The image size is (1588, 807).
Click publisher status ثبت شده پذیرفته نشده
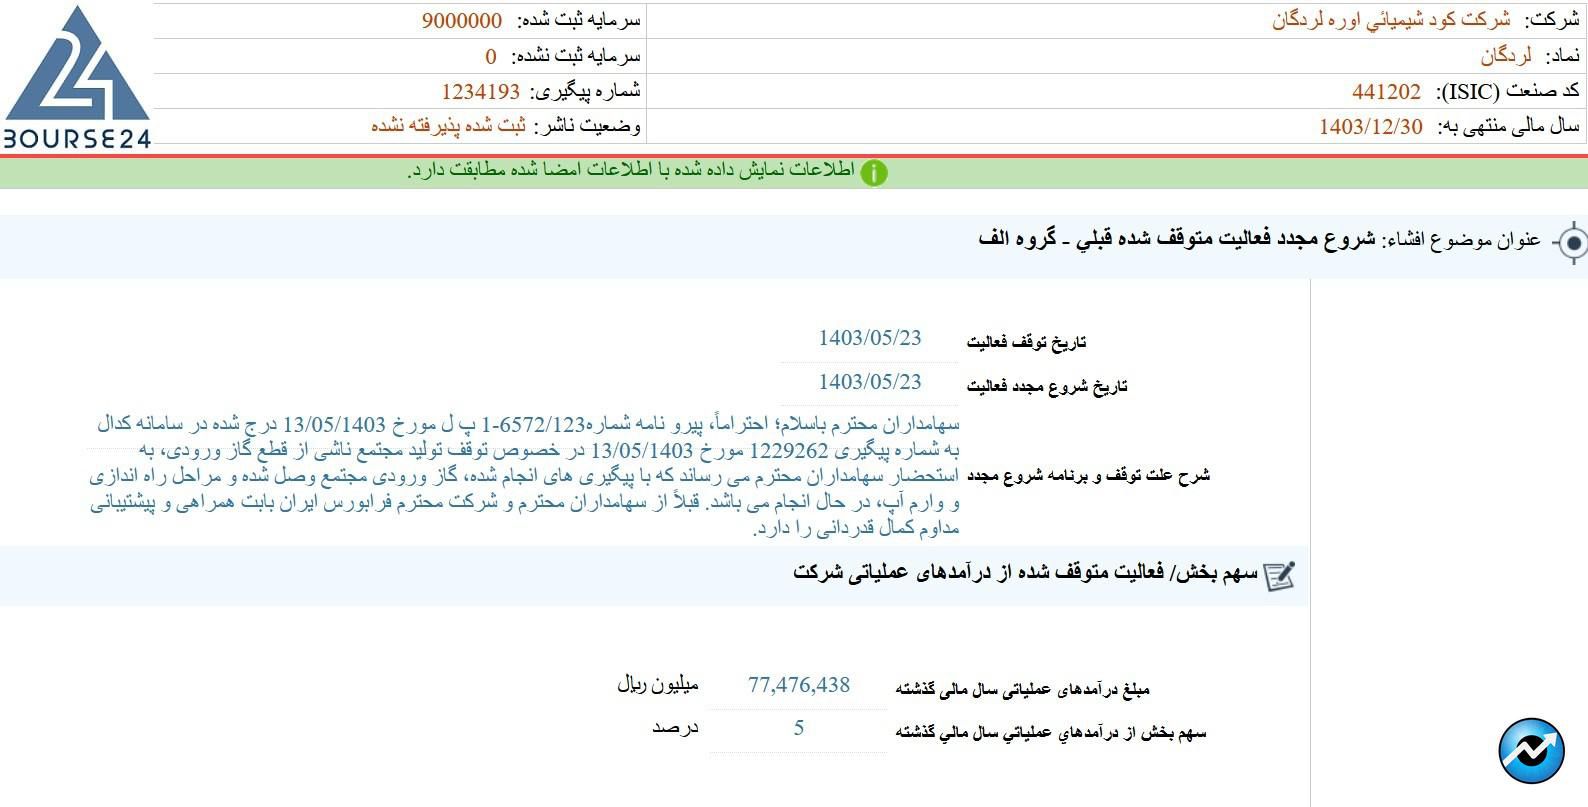(448, 127)
